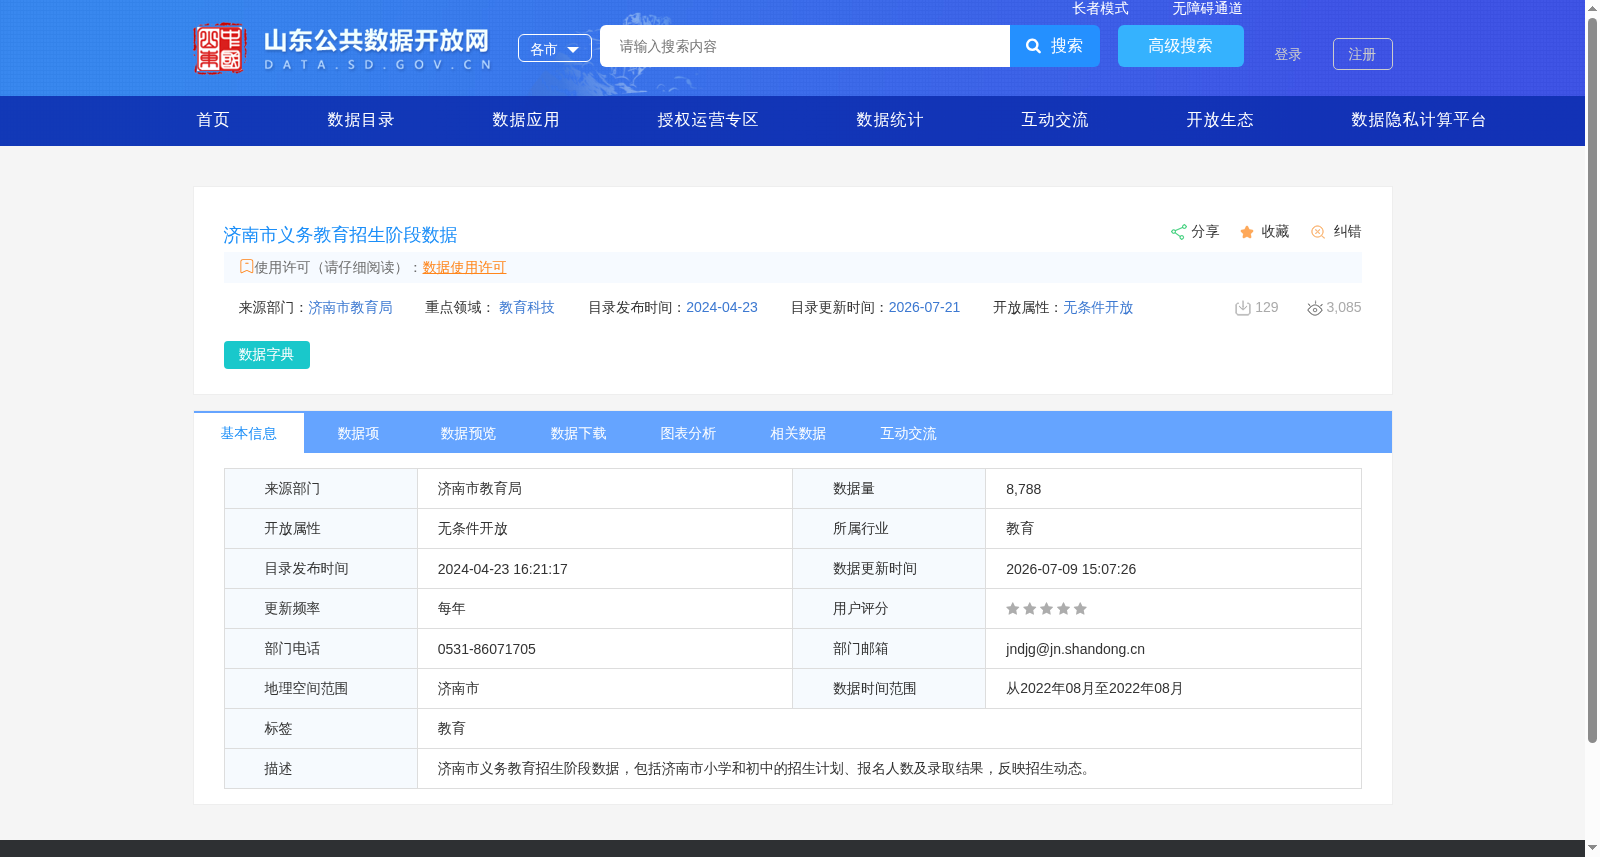1600x857 pixels.
Task: Switch to the 数据下载 tab
Action: tap(578, 433)
